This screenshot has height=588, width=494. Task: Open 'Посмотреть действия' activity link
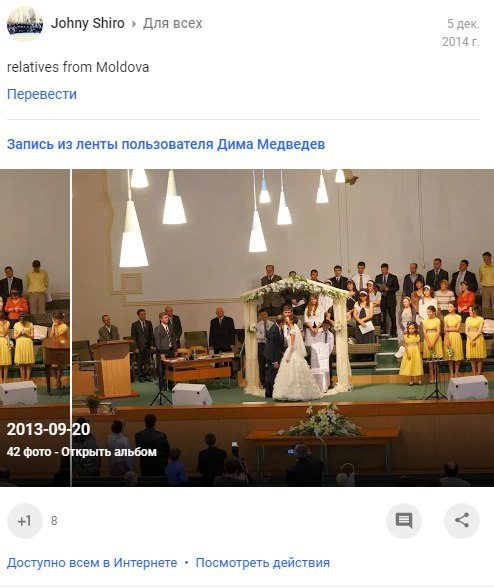point(263,563)
